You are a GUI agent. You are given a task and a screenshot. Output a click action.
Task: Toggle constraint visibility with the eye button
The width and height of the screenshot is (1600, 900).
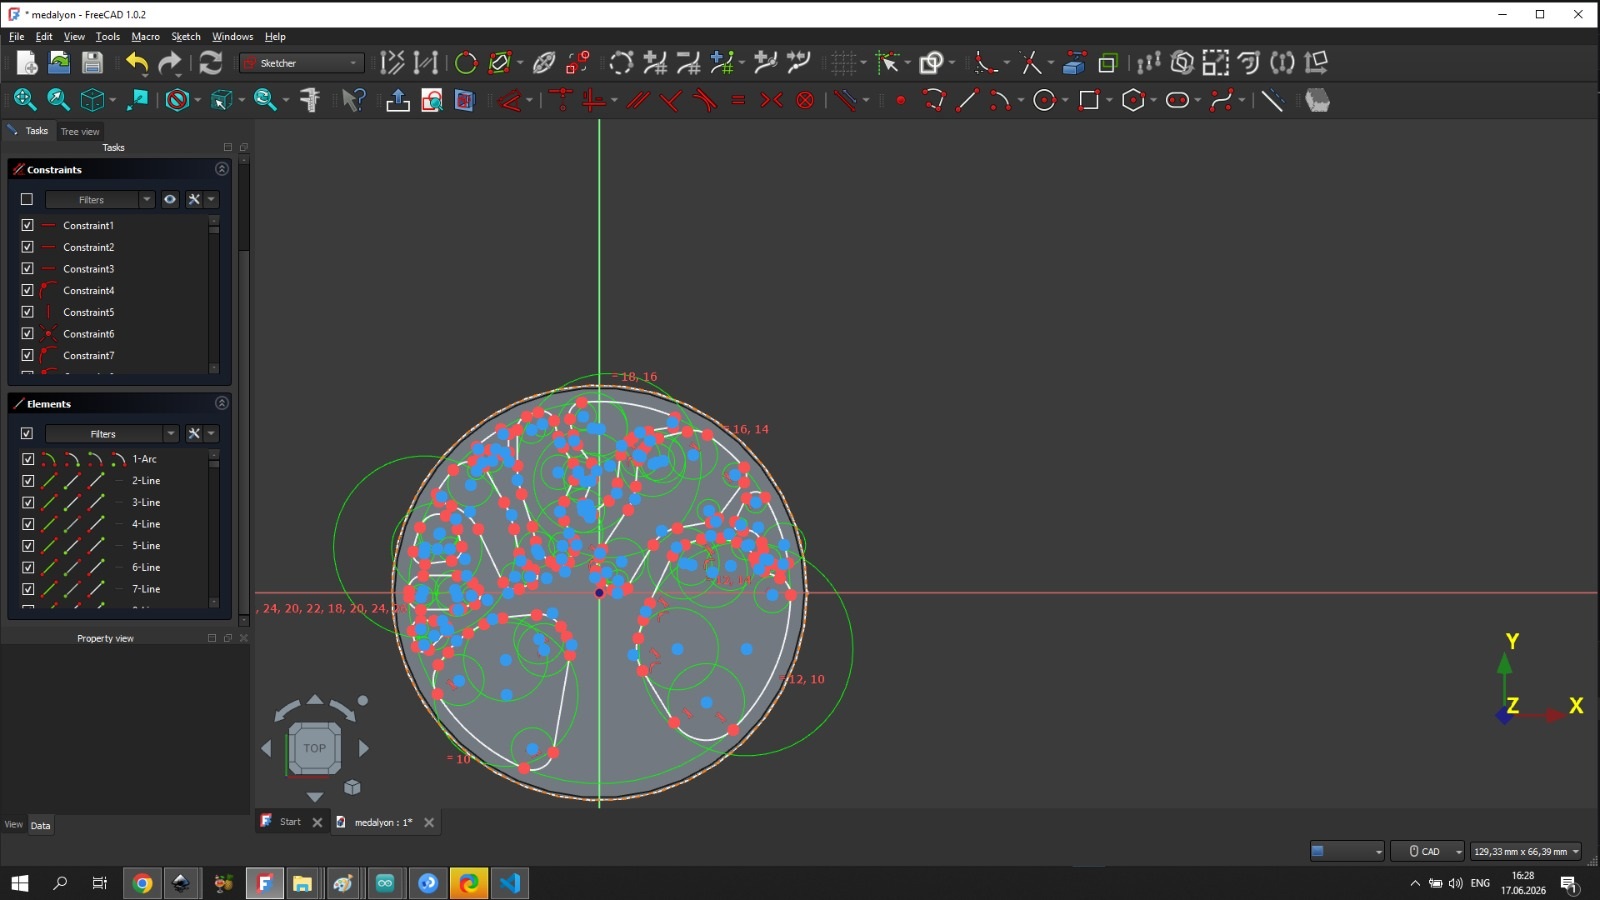pos(170,199)
